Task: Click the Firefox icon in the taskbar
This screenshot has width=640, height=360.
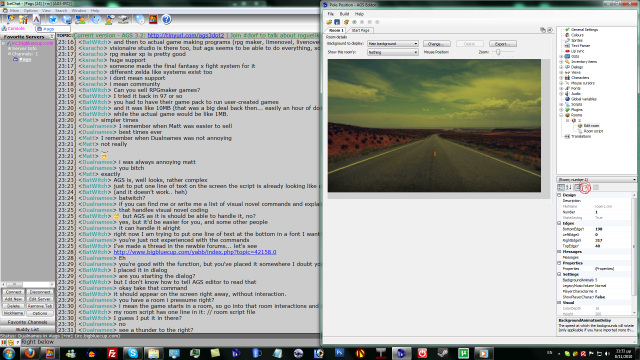Action: pos(30,353)
